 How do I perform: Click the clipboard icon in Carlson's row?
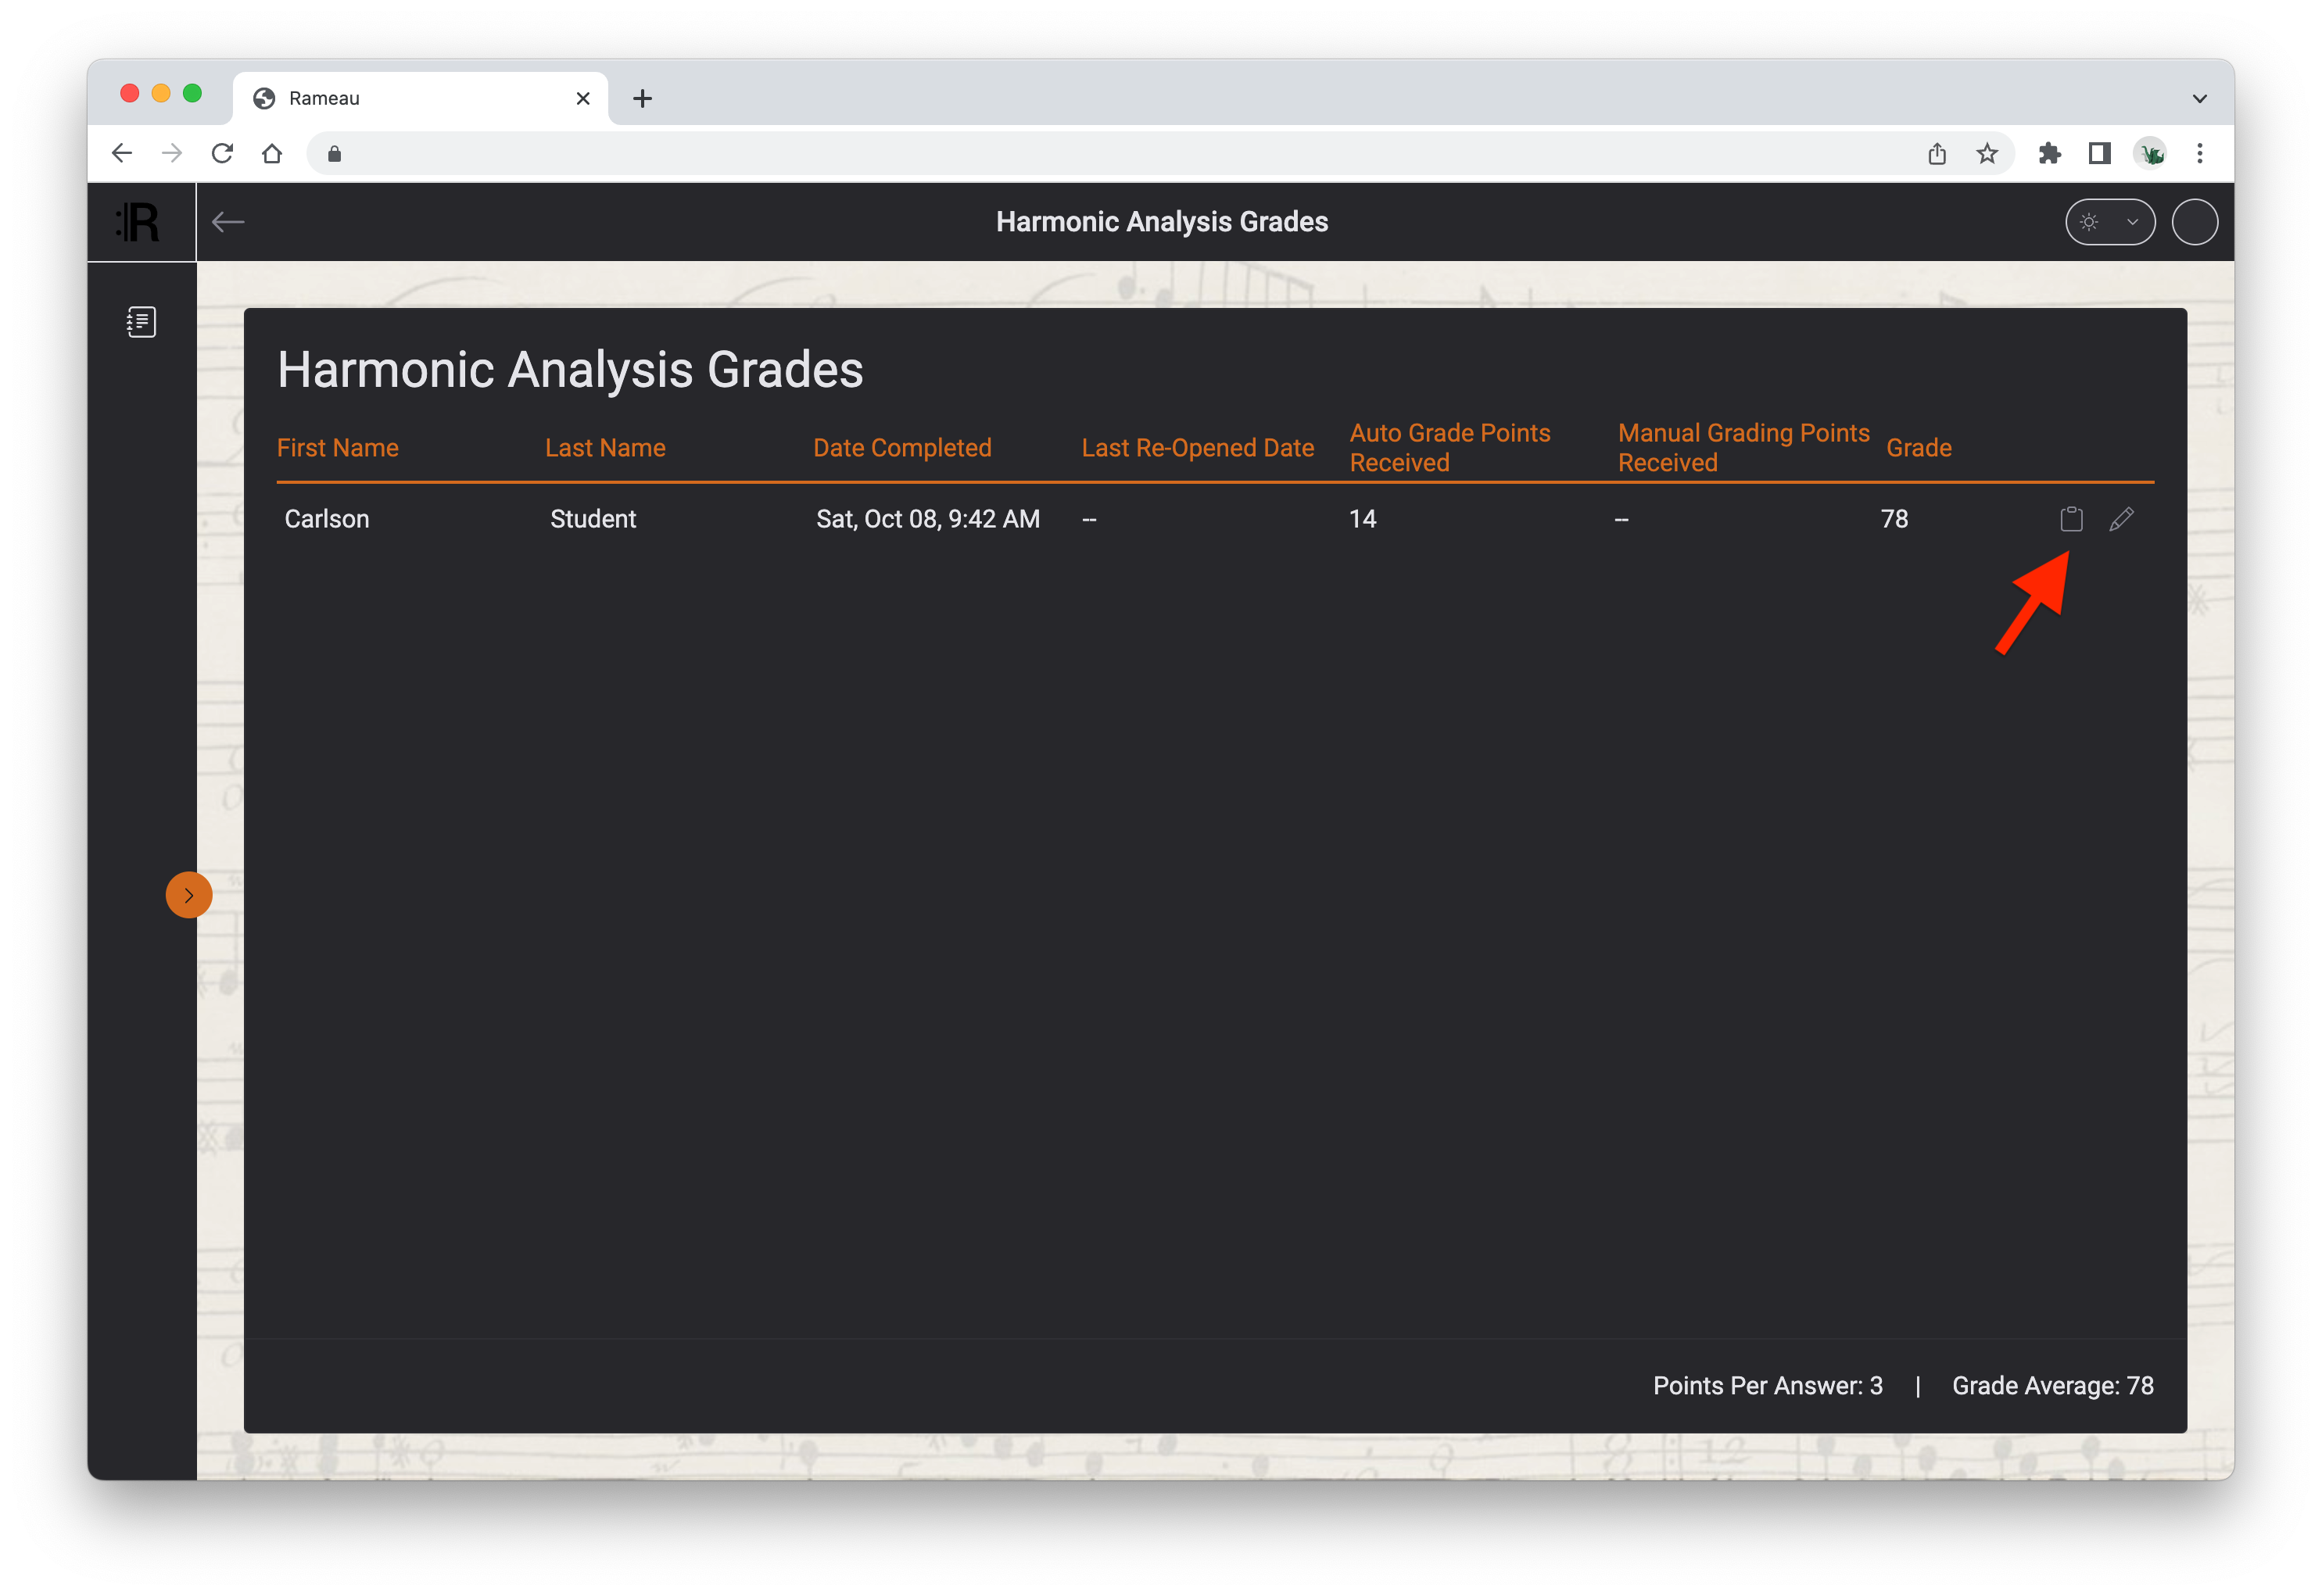pos(2071,519)
